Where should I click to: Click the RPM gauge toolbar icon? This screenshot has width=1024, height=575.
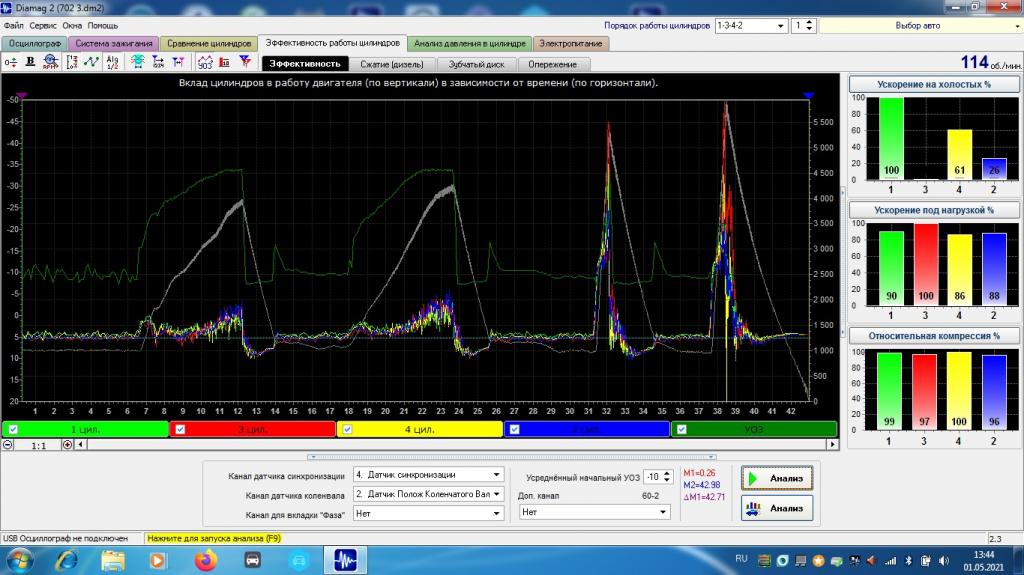tap(50, 62)
